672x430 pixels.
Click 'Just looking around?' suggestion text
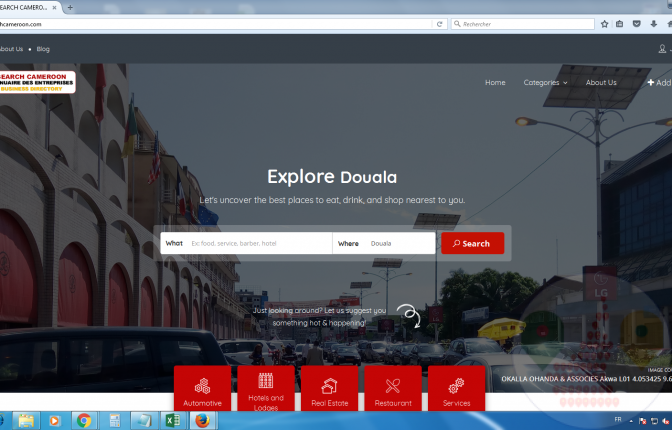(x=319, y=316)
